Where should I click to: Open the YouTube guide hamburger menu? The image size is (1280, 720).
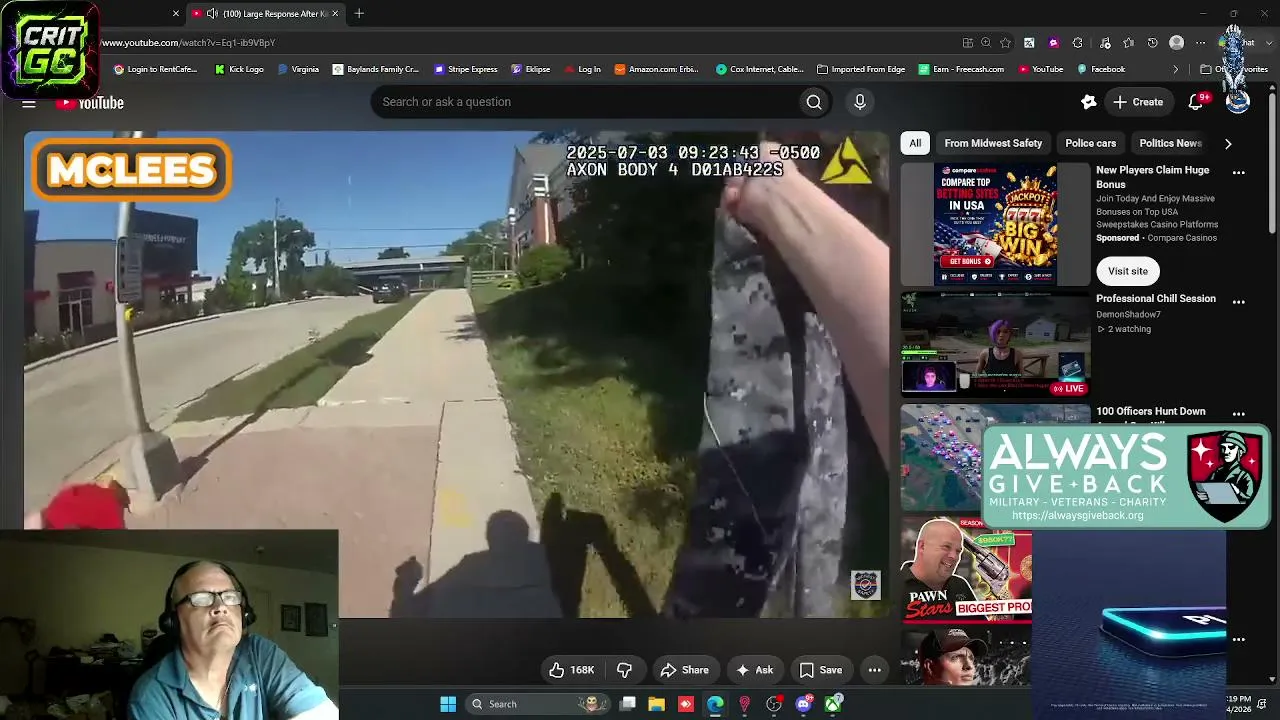[x=29, y=103]
